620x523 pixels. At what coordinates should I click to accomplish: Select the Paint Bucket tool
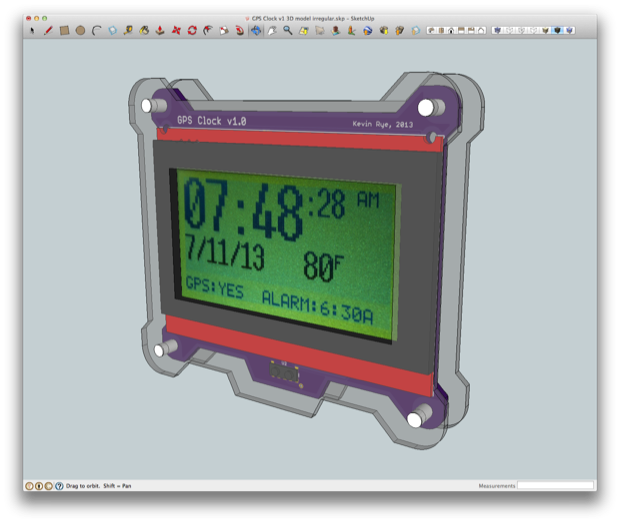[144, 30]
